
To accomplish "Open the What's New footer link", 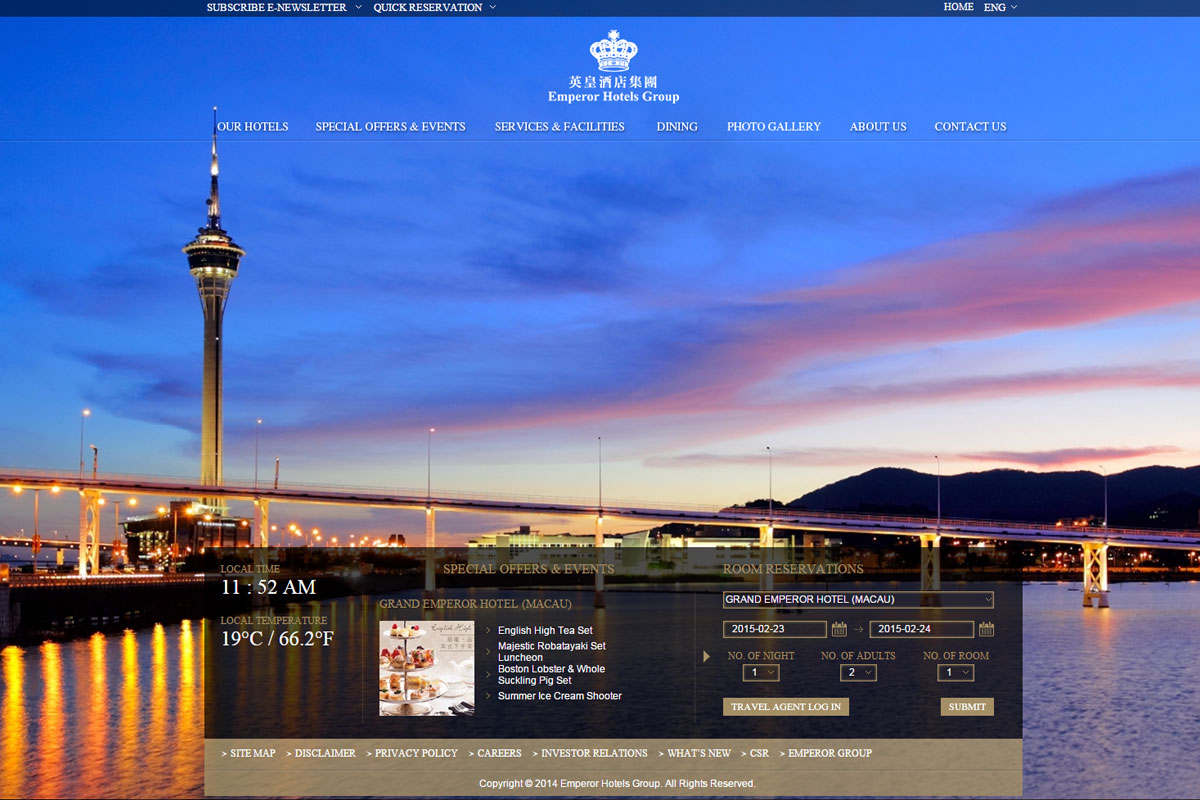I will pyautogui.click(x=699, y=753).
